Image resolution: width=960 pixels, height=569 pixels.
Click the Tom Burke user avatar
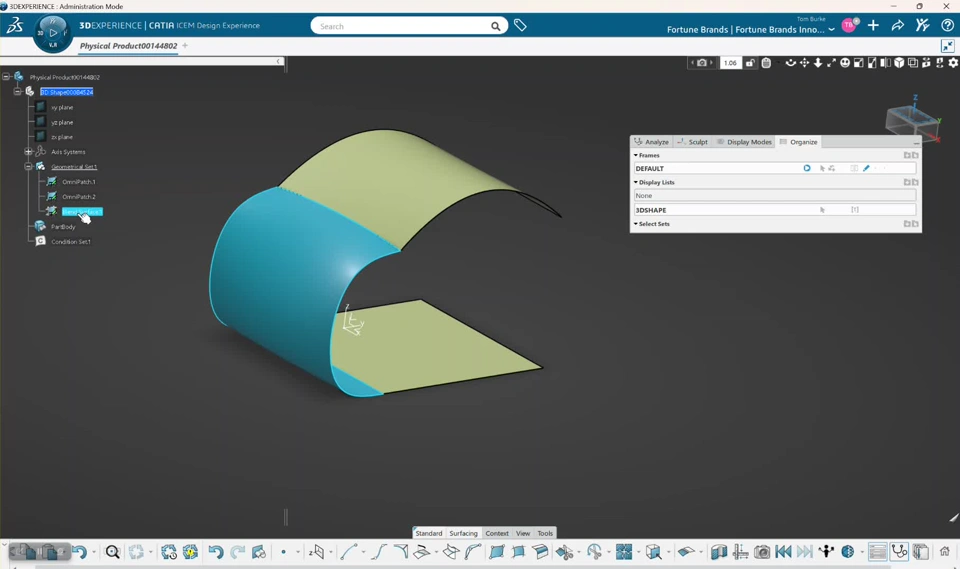tap(849, 25)
